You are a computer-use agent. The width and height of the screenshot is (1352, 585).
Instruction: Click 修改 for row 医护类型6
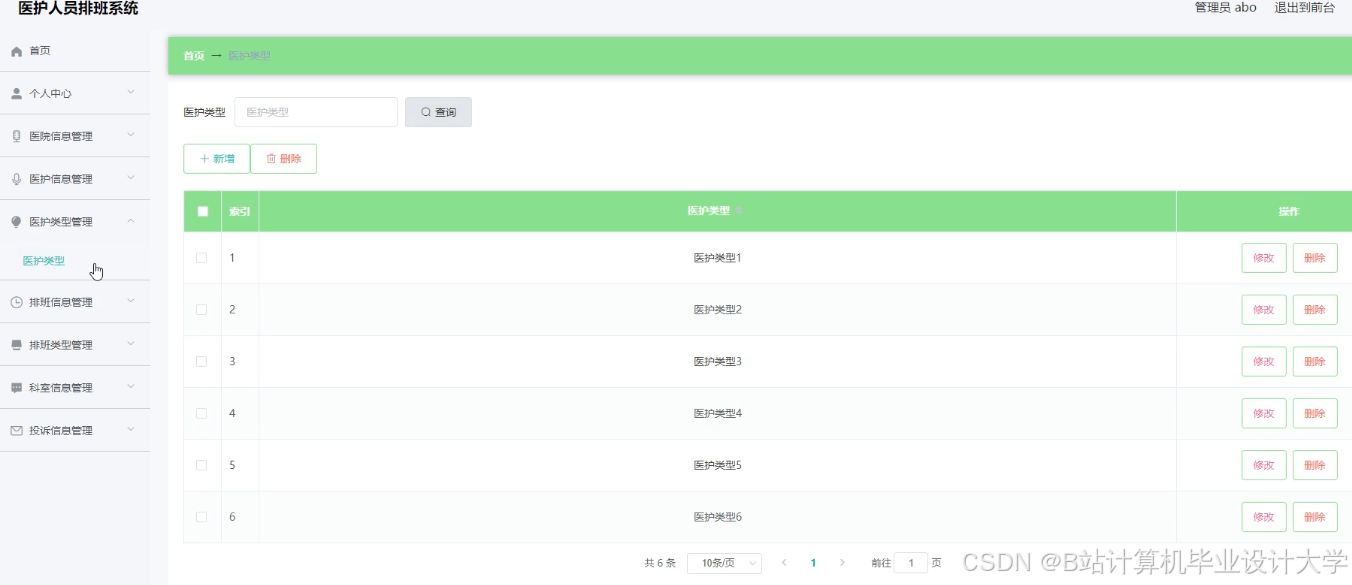point(1264,518)
